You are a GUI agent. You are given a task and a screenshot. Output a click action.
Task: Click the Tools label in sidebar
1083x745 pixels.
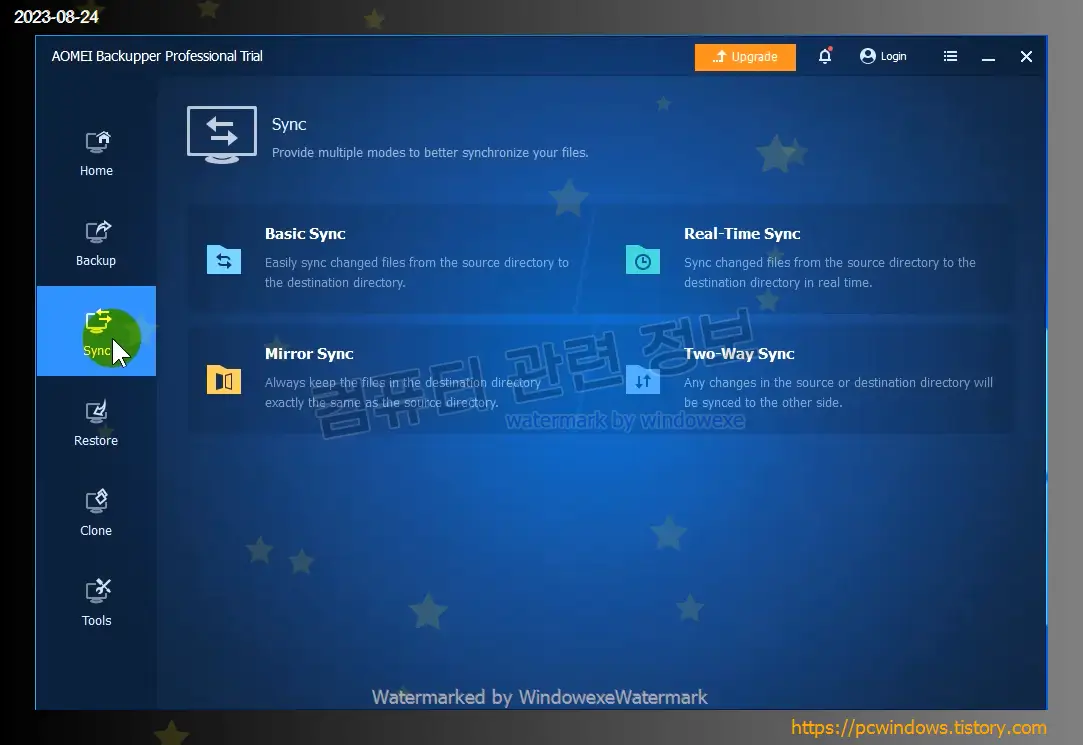97,620
